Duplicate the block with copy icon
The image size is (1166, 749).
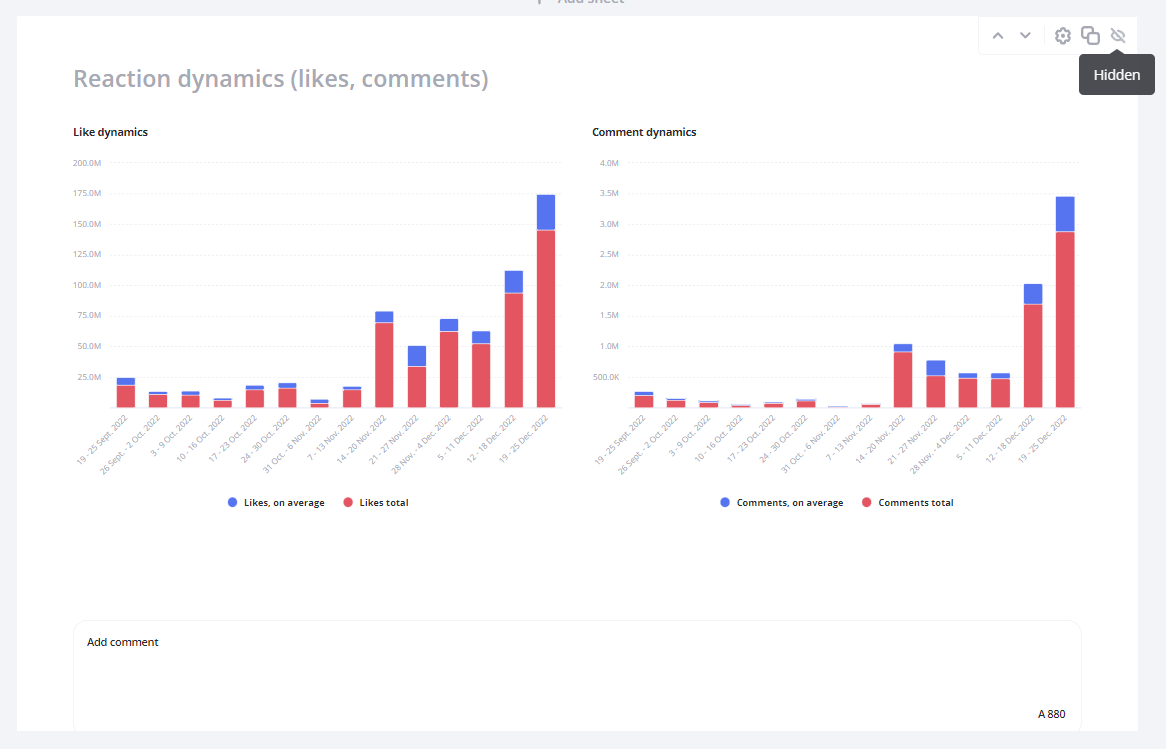tap(1090, 36)
